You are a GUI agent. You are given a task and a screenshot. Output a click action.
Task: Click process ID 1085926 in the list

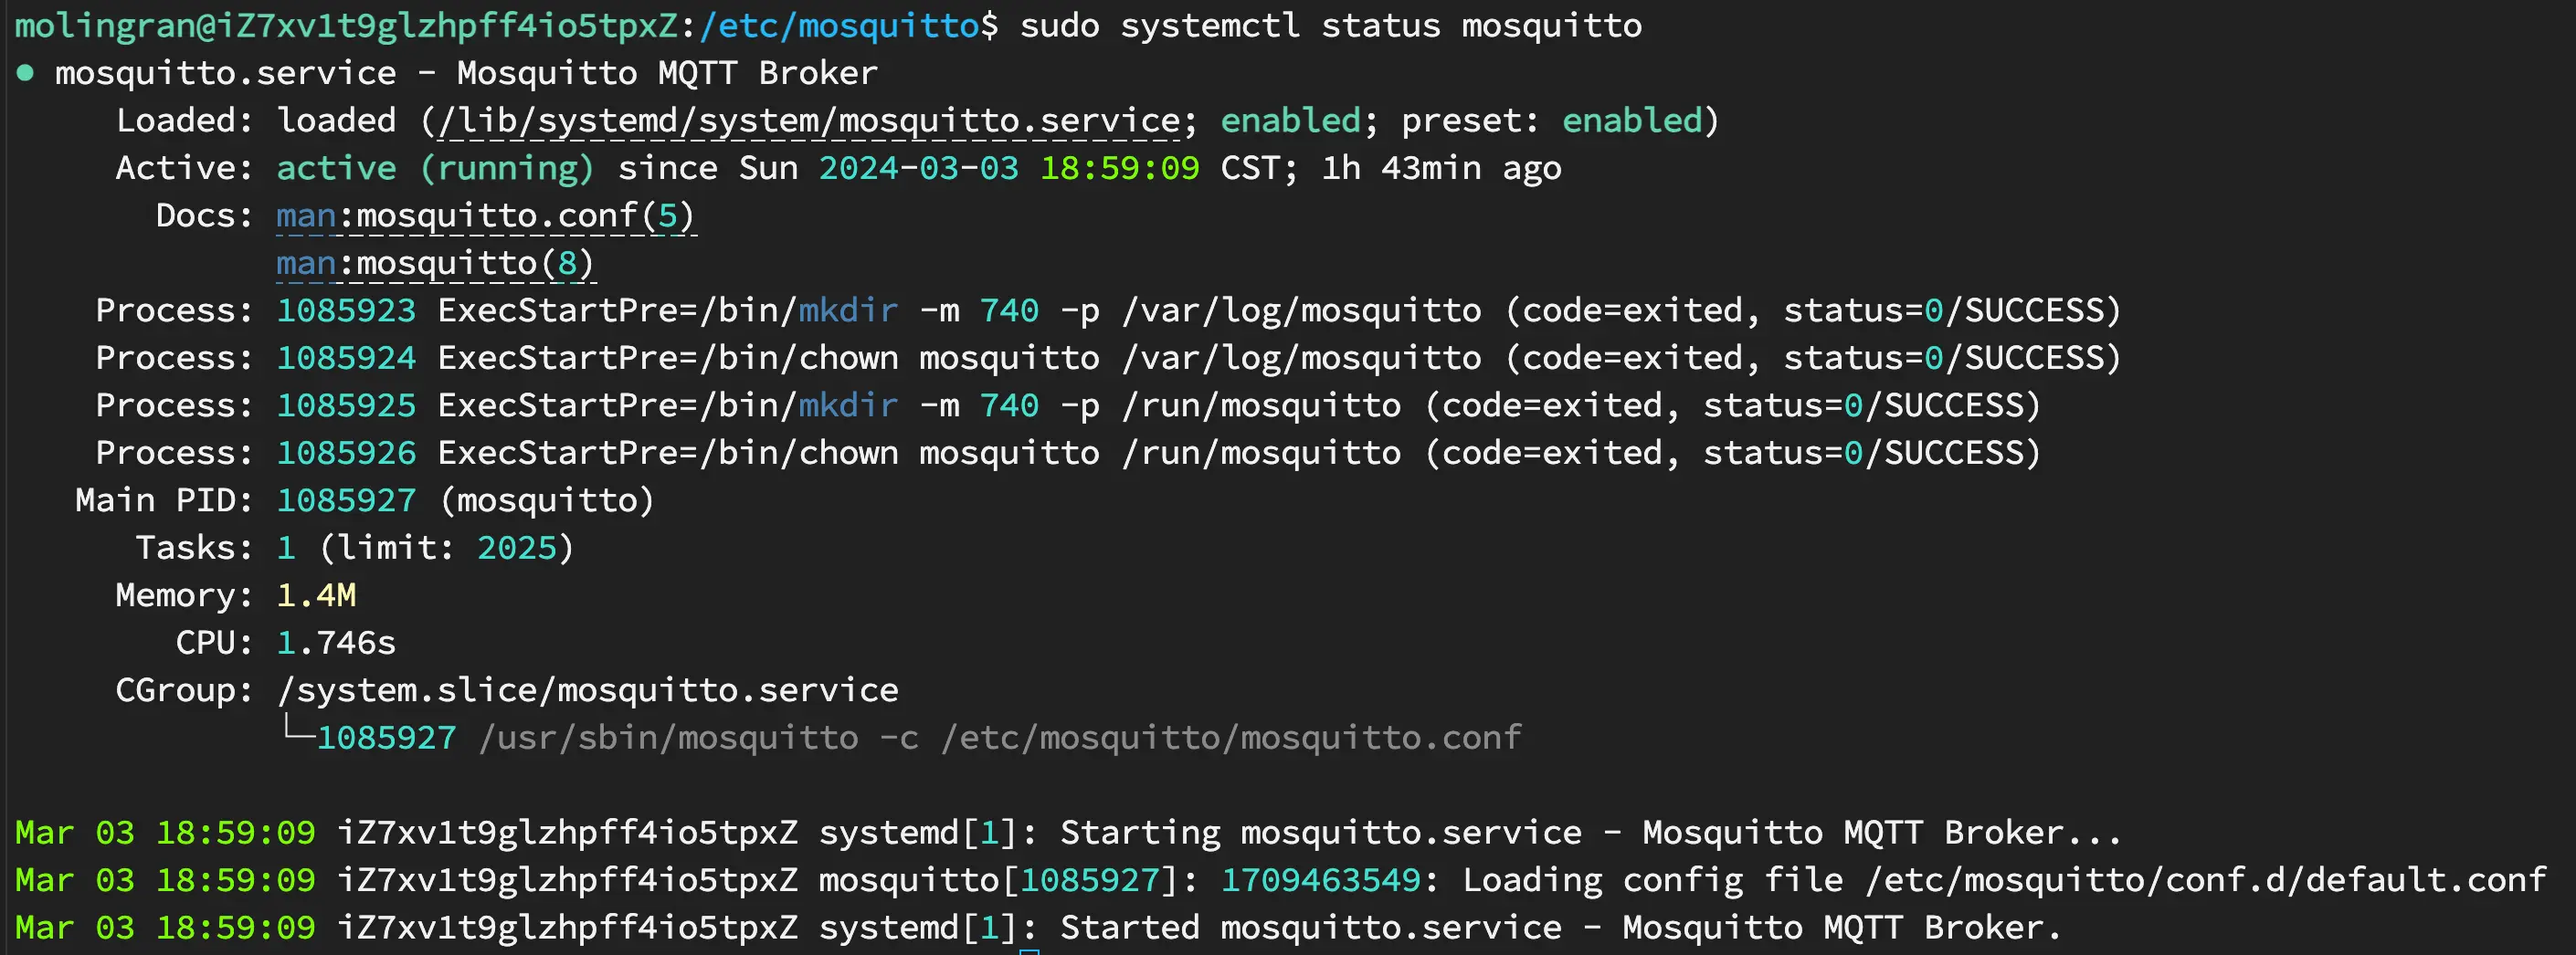pos(346,453)
